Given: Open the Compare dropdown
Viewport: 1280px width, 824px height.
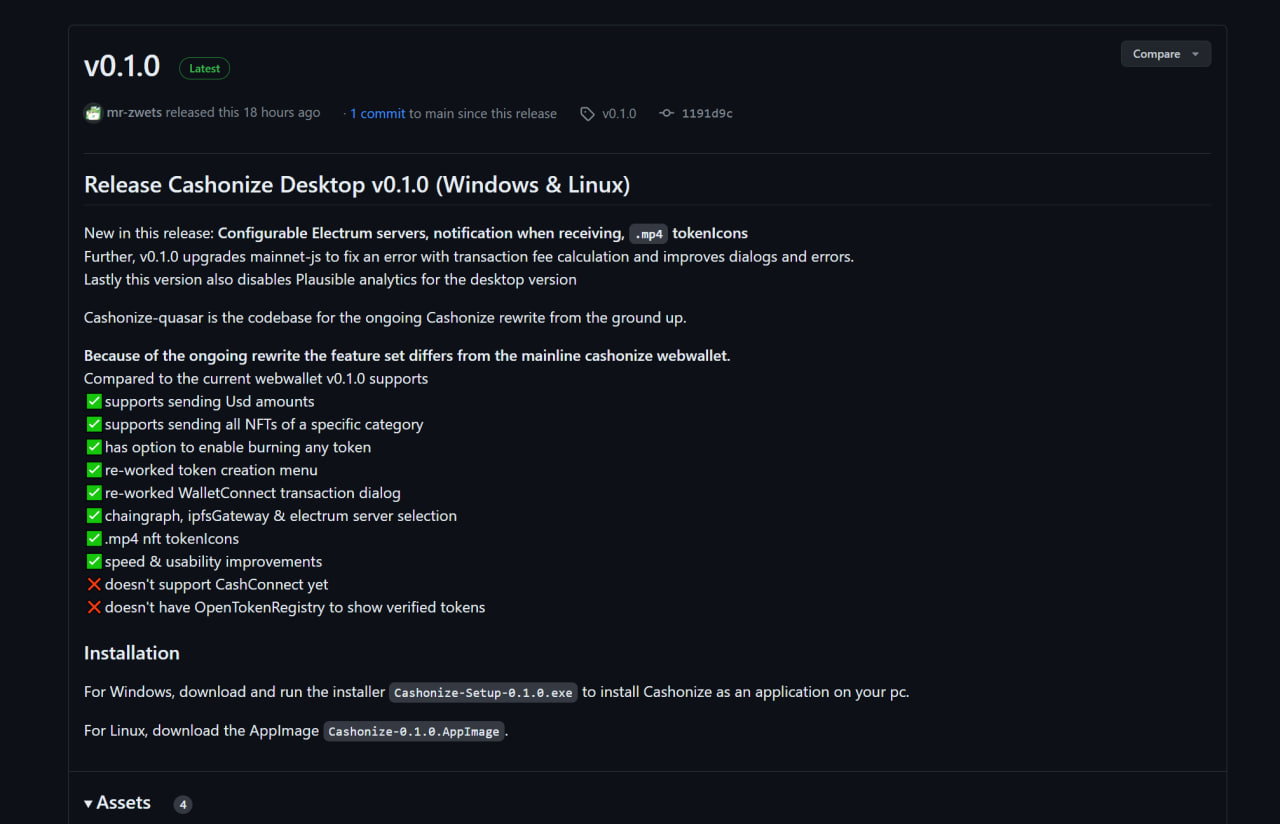Looking at the screenshot, I should tap(1166, 54).
